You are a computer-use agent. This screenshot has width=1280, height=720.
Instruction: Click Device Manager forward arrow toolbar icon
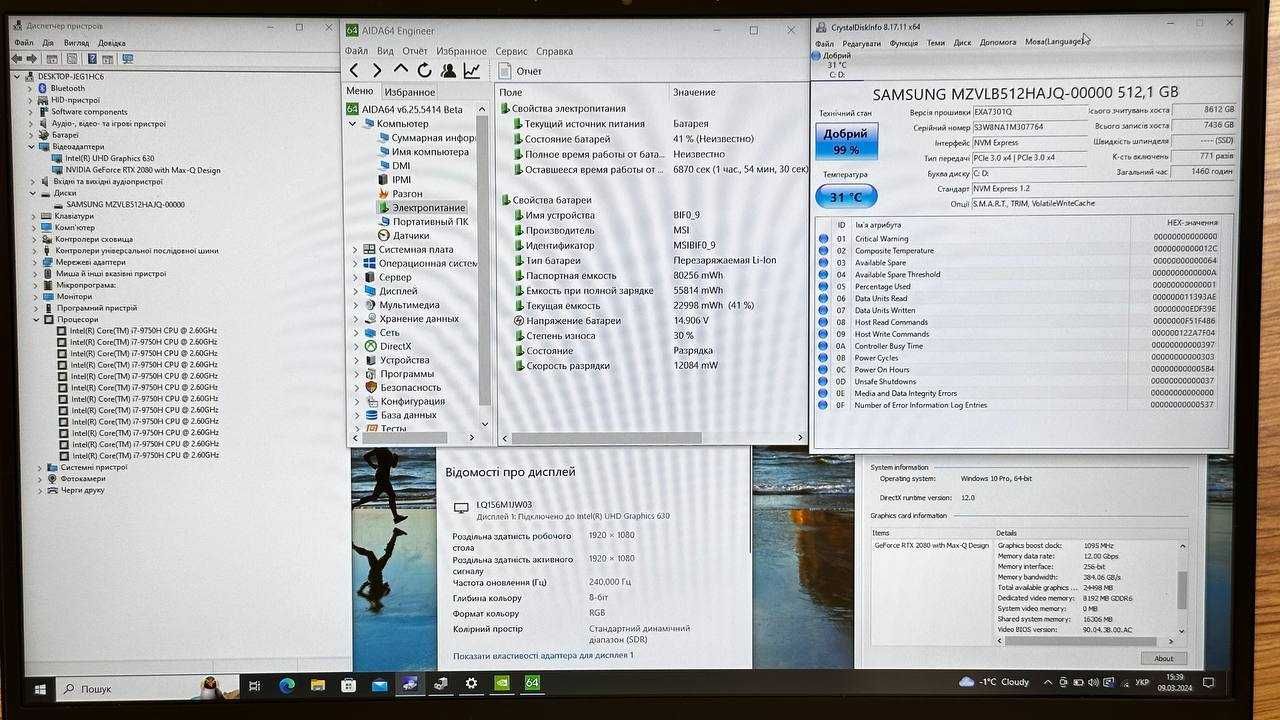click(x=34, y=59)
